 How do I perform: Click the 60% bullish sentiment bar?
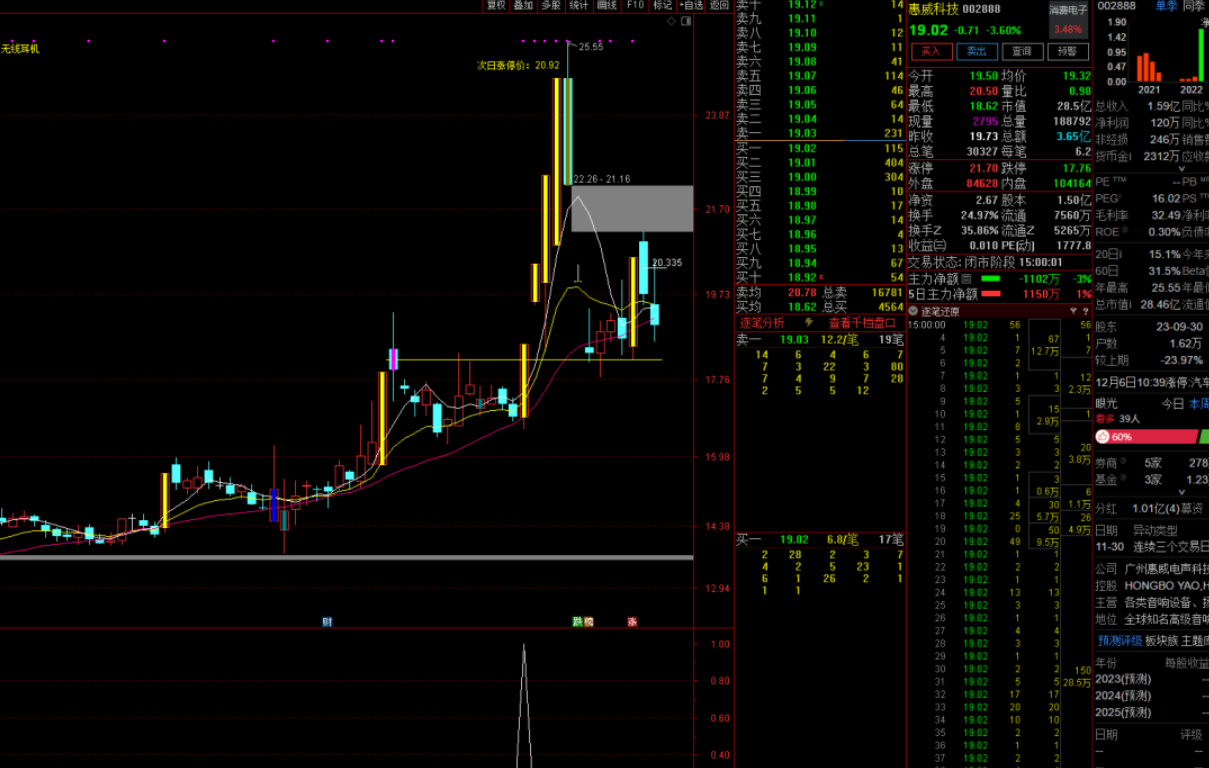coord(1146,437)
